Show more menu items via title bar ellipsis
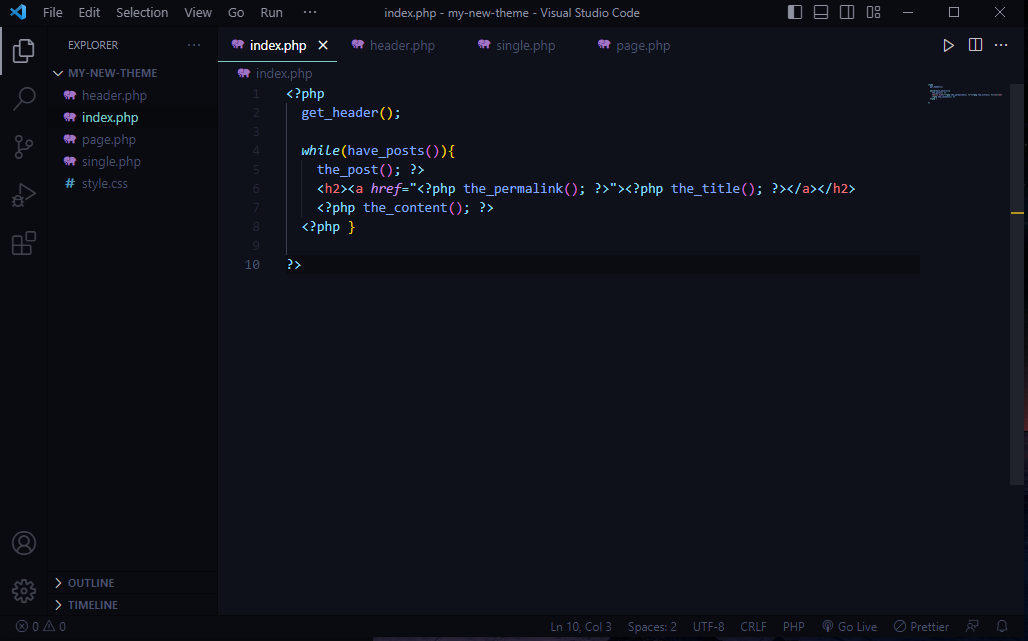 [310, 12]
